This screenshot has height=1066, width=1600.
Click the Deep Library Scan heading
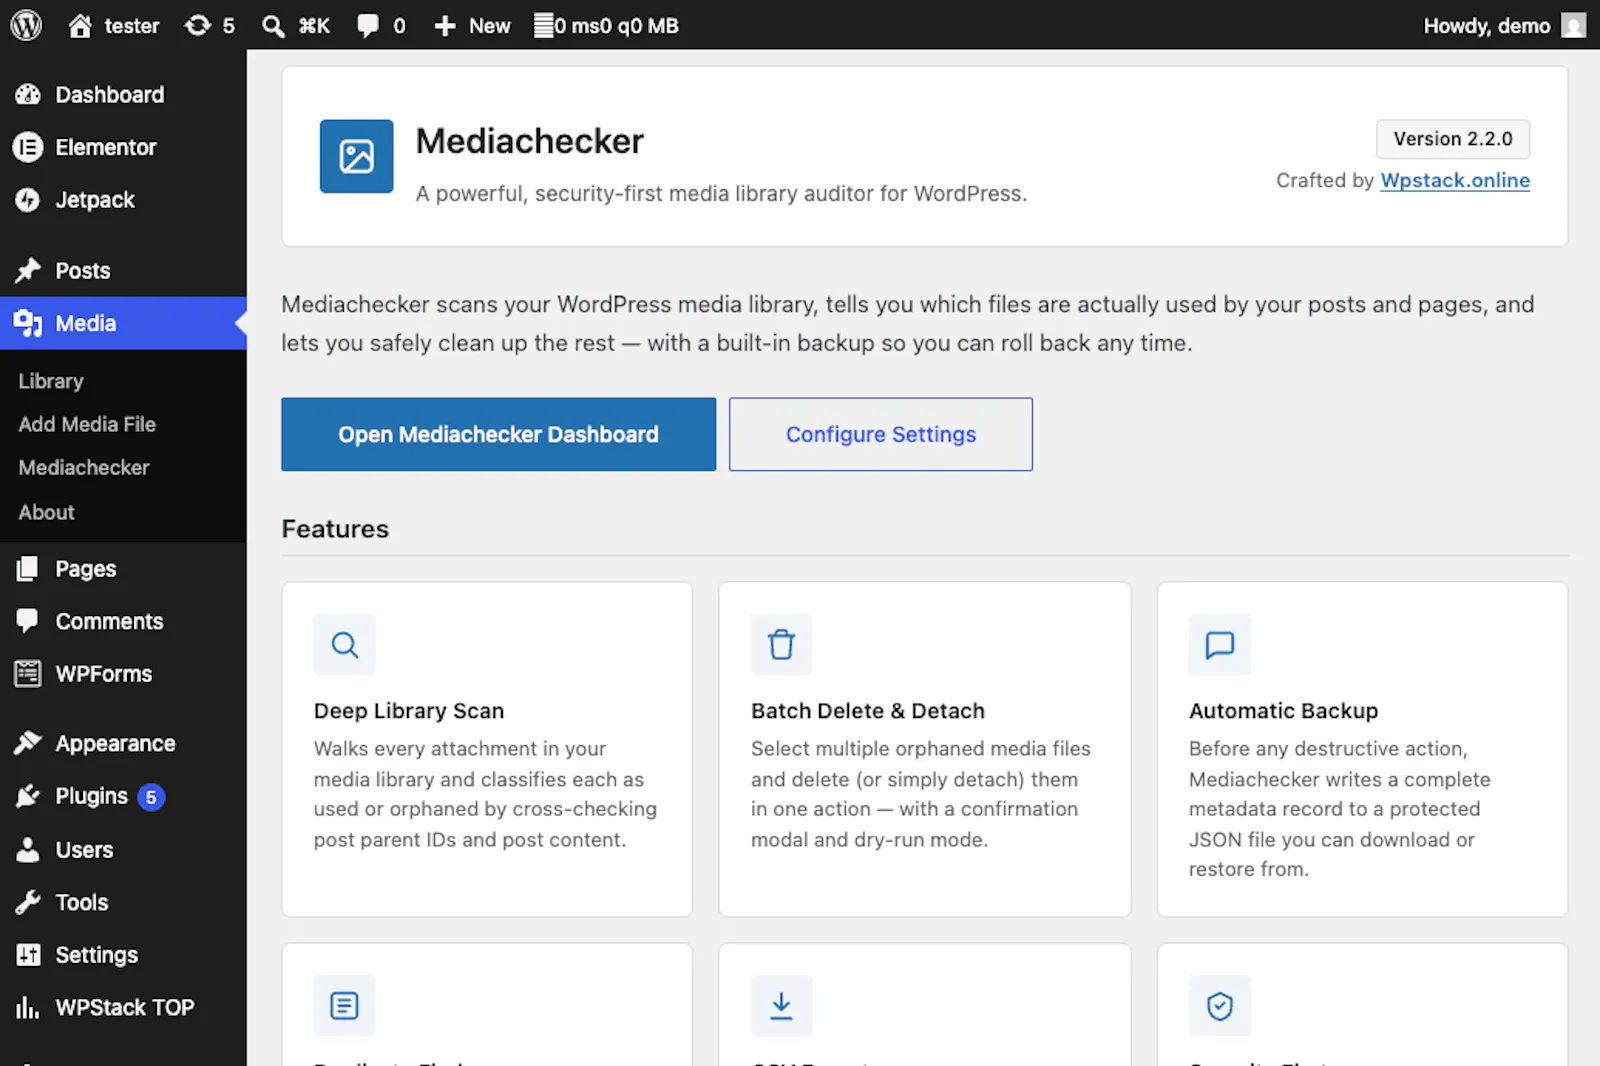coord(409,711)
